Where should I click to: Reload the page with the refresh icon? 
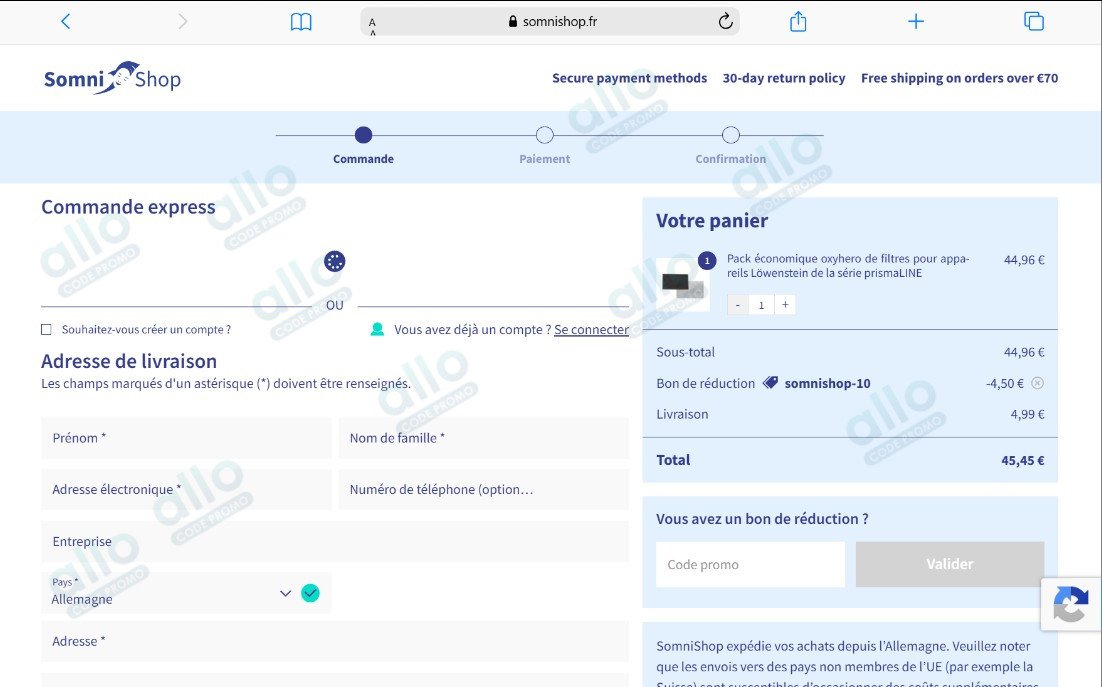pyautogui.click(x=725, y=21)
